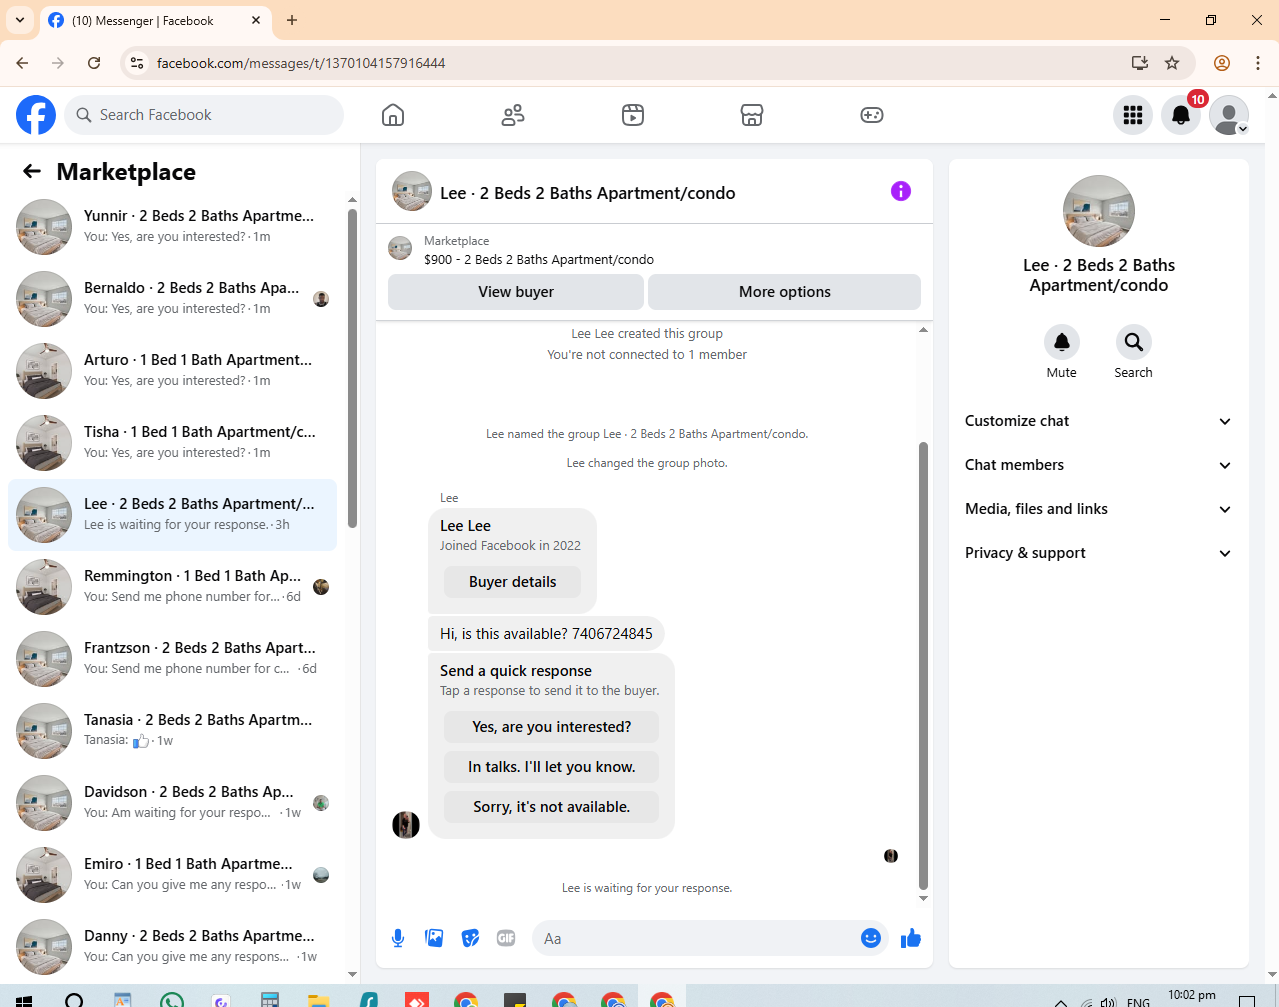Open the Yunnir conversation

click(x=172, y=227)
